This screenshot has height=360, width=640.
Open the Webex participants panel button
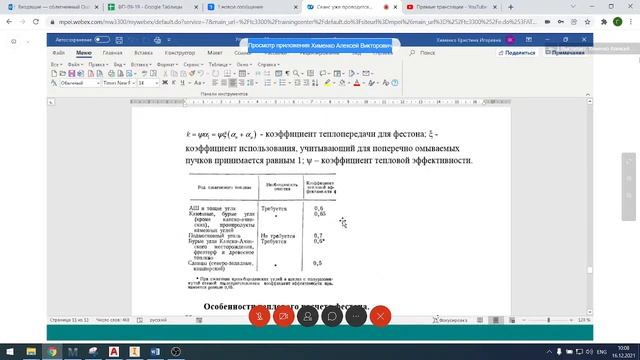[308, 316]
